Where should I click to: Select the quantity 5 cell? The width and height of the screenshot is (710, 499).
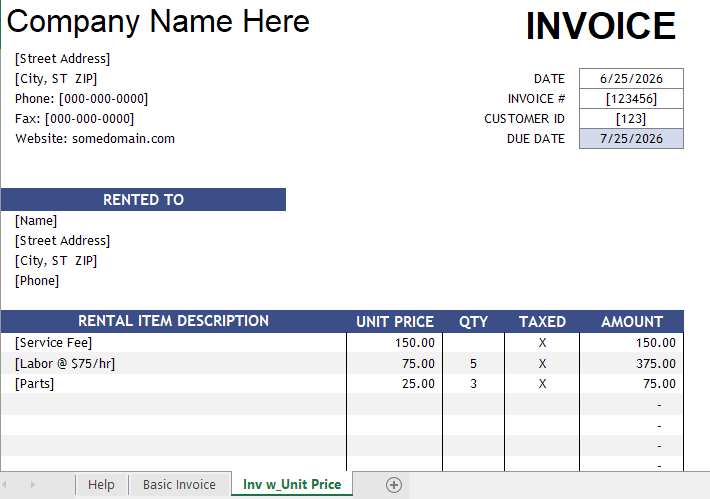[473, 364]
